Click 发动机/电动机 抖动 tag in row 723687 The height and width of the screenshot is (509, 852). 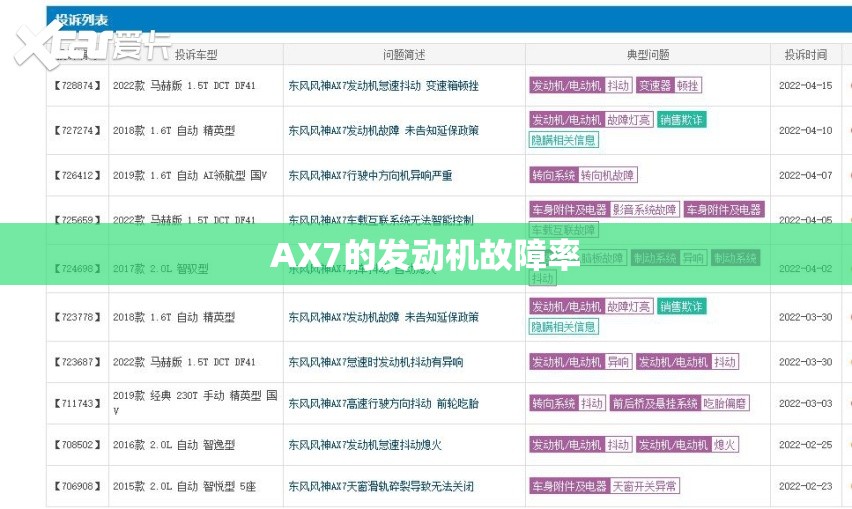click(687, 362)
